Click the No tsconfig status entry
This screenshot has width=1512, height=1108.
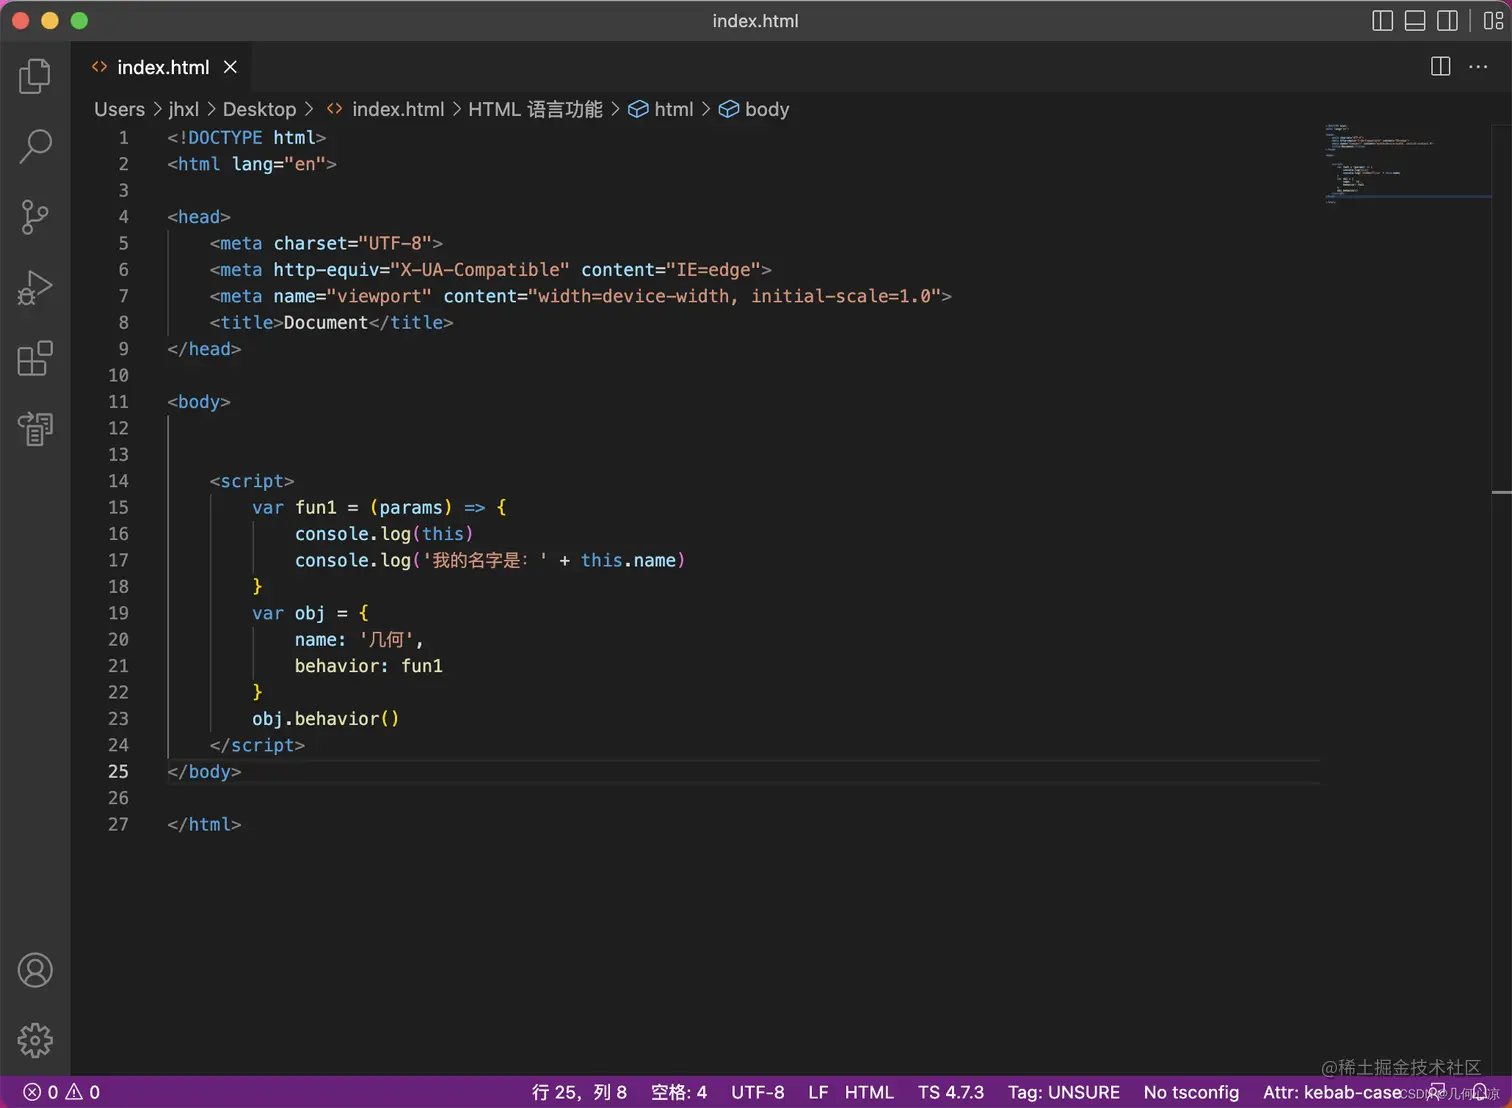tap(1191, 1092)
